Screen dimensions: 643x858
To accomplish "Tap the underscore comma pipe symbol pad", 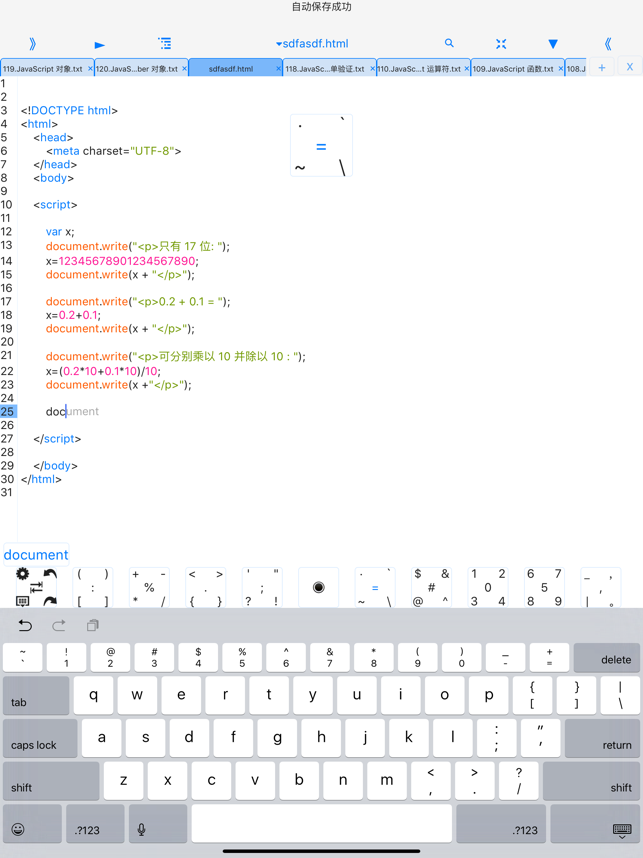I will point(600,587).
